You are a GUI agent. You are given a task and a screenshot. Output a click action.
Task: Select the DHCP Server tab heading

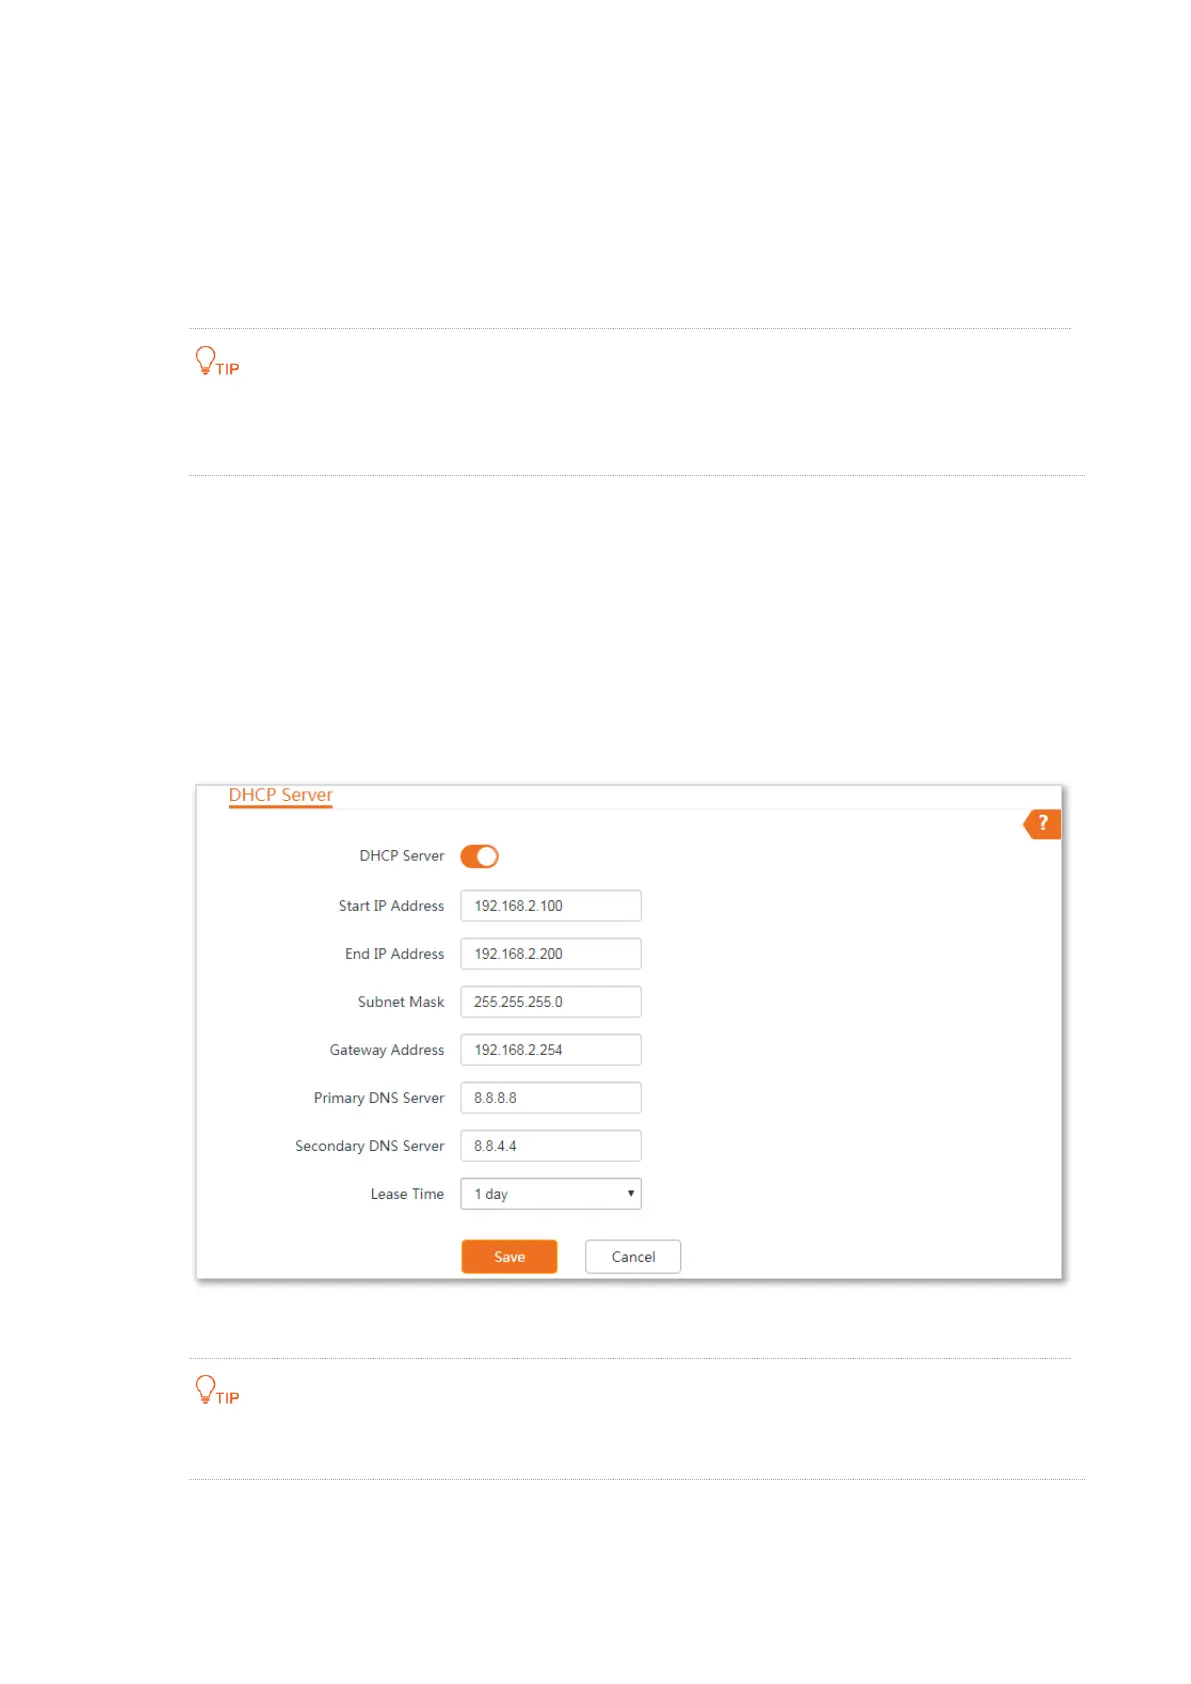pyautogui.click(x=280, y=795)
